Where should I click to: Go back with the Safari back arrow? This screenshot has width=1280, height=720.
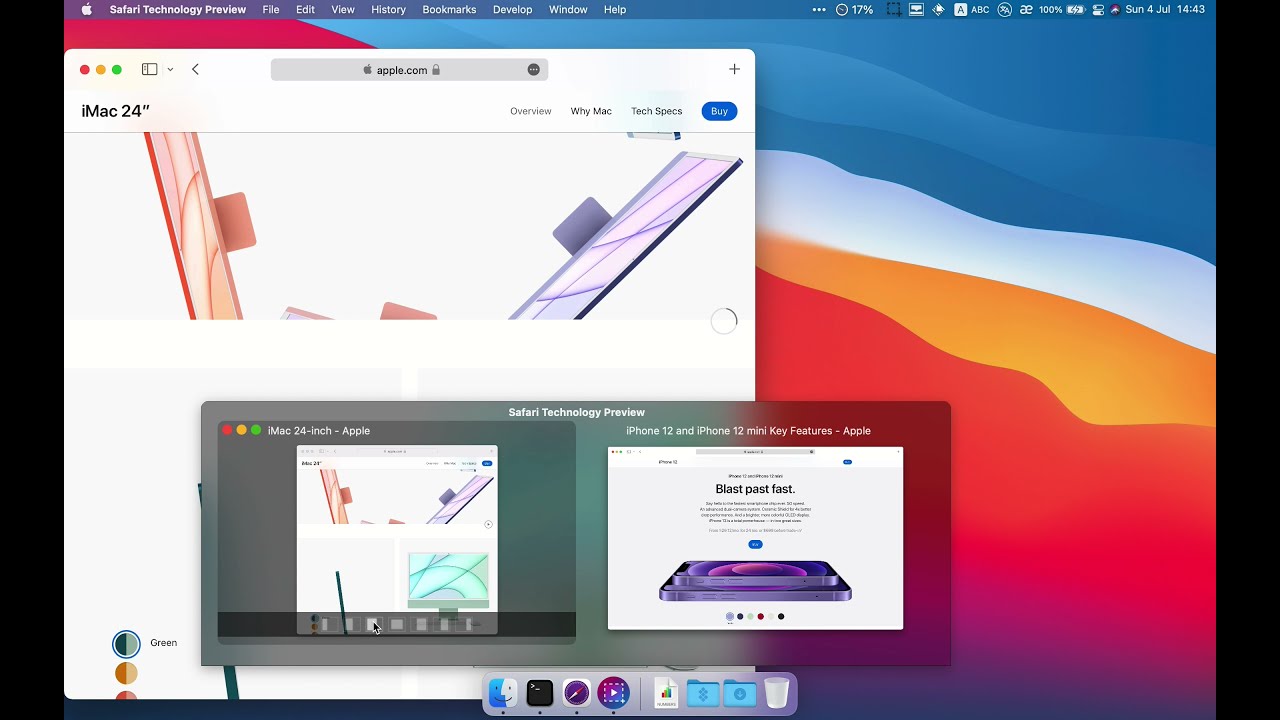tap(195, 70)
